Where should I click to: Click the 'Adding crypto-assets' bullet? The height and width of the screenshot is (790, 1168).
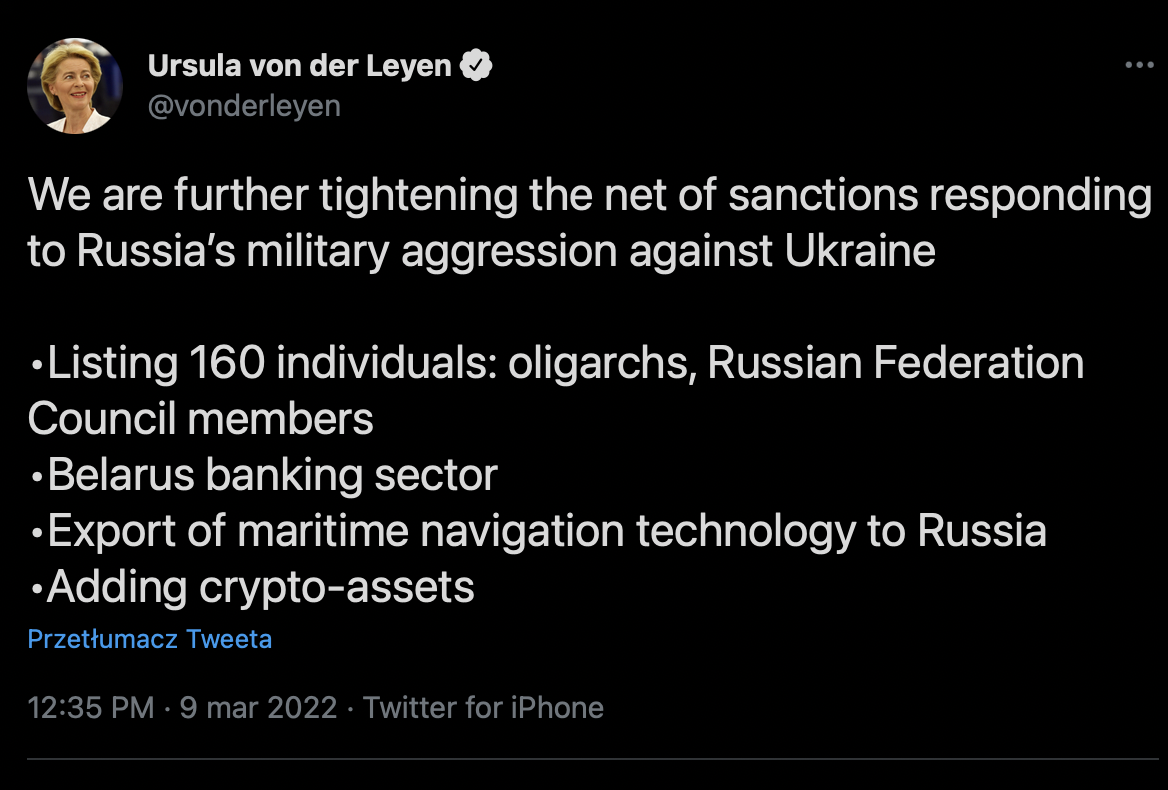[252, 587]
